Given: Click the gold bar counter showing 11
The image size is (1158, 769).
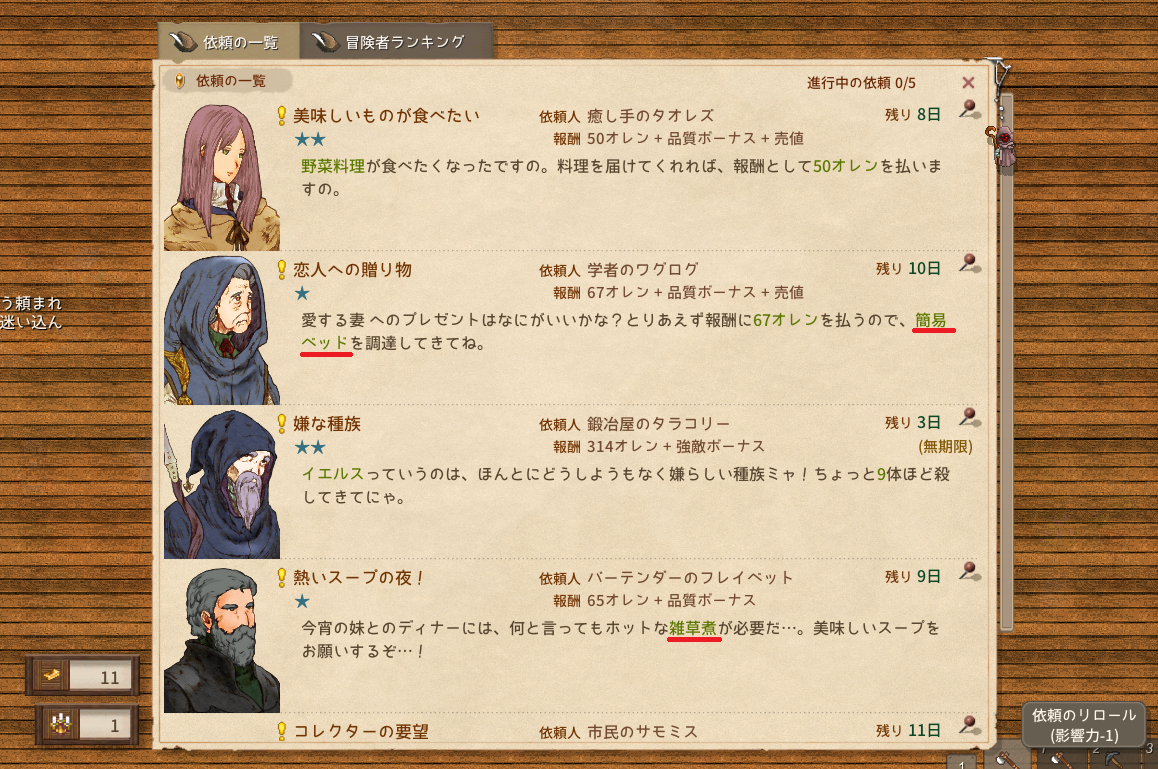Looking at the screenshot, I should [83, 676].
